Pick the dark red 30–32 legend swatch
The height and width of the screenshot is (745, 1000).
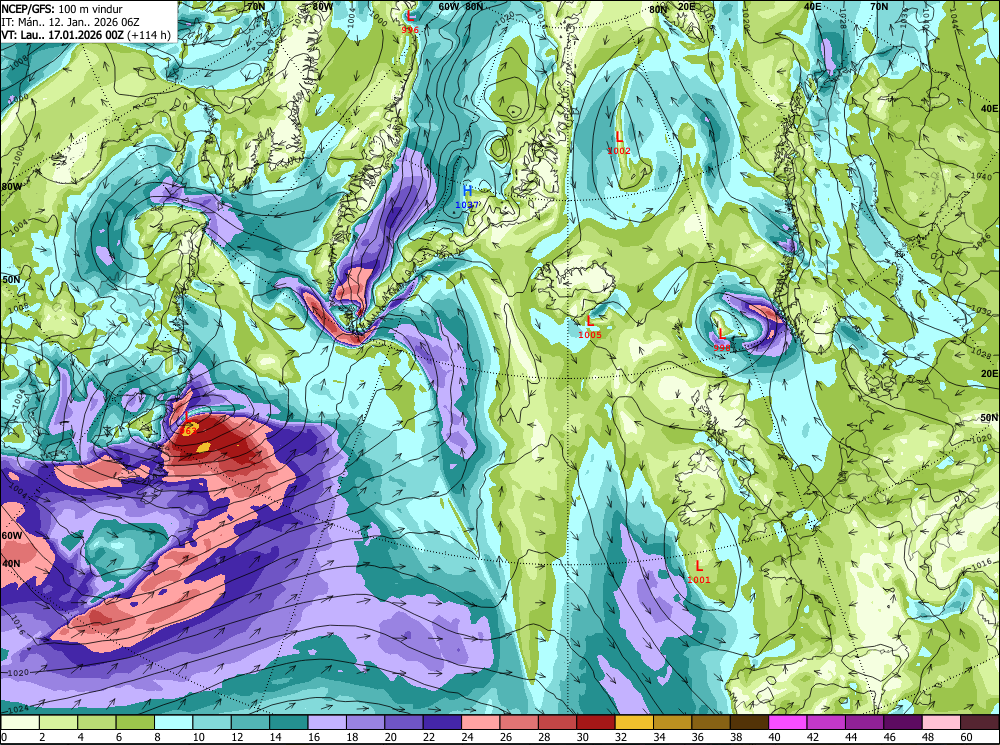coord(596,722)
